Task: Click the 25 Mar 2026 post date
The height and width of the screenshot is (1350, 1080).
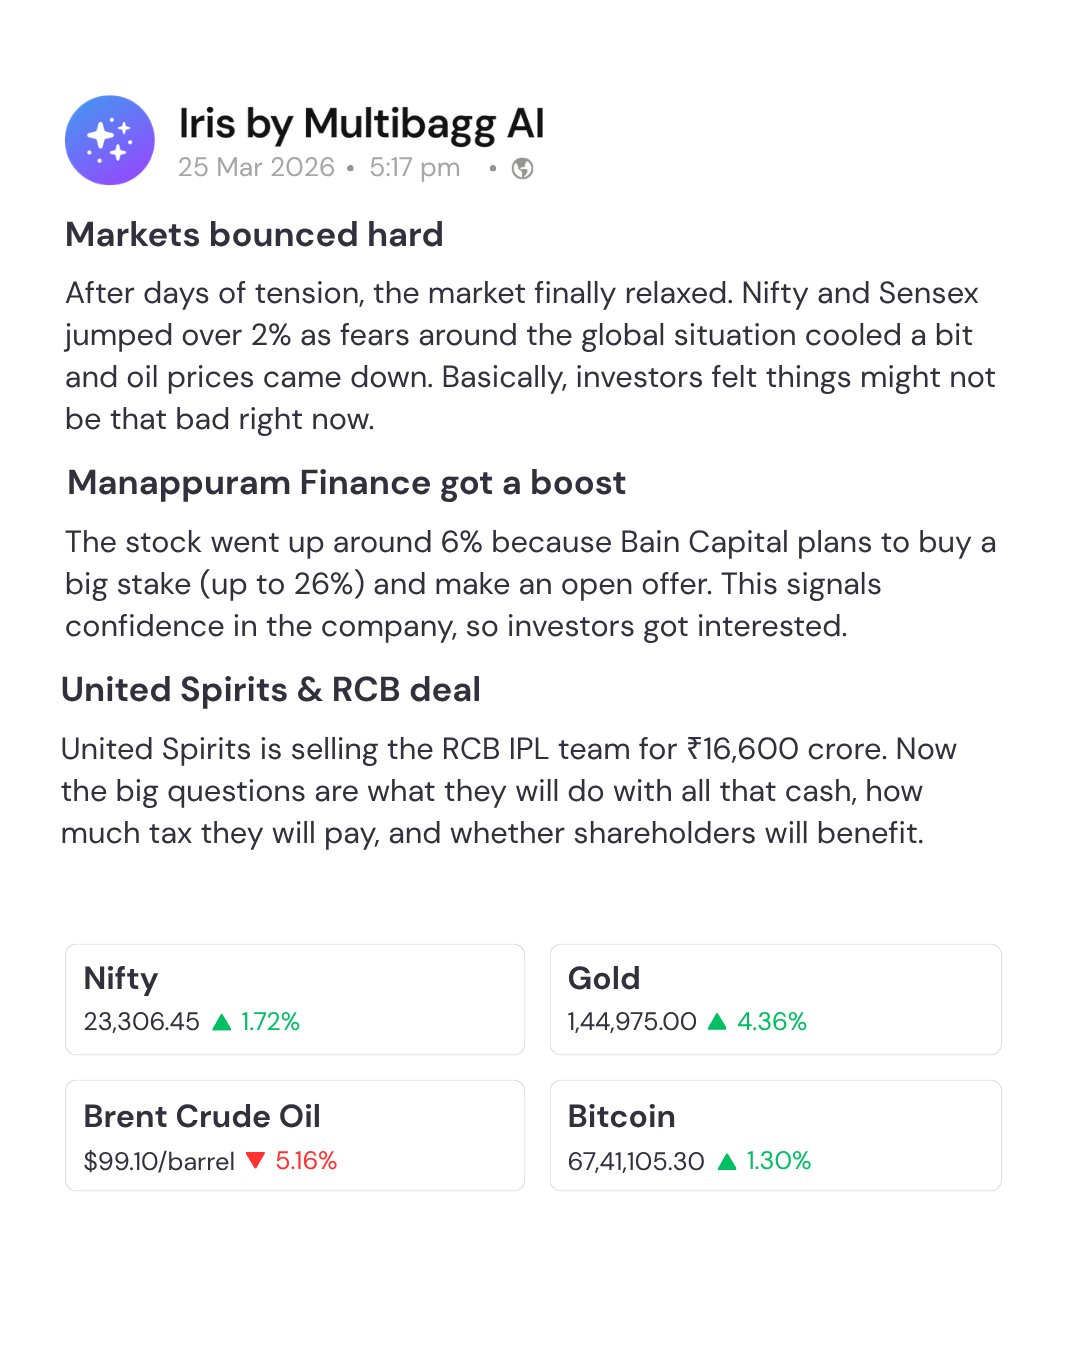Action: pos(256,167)
